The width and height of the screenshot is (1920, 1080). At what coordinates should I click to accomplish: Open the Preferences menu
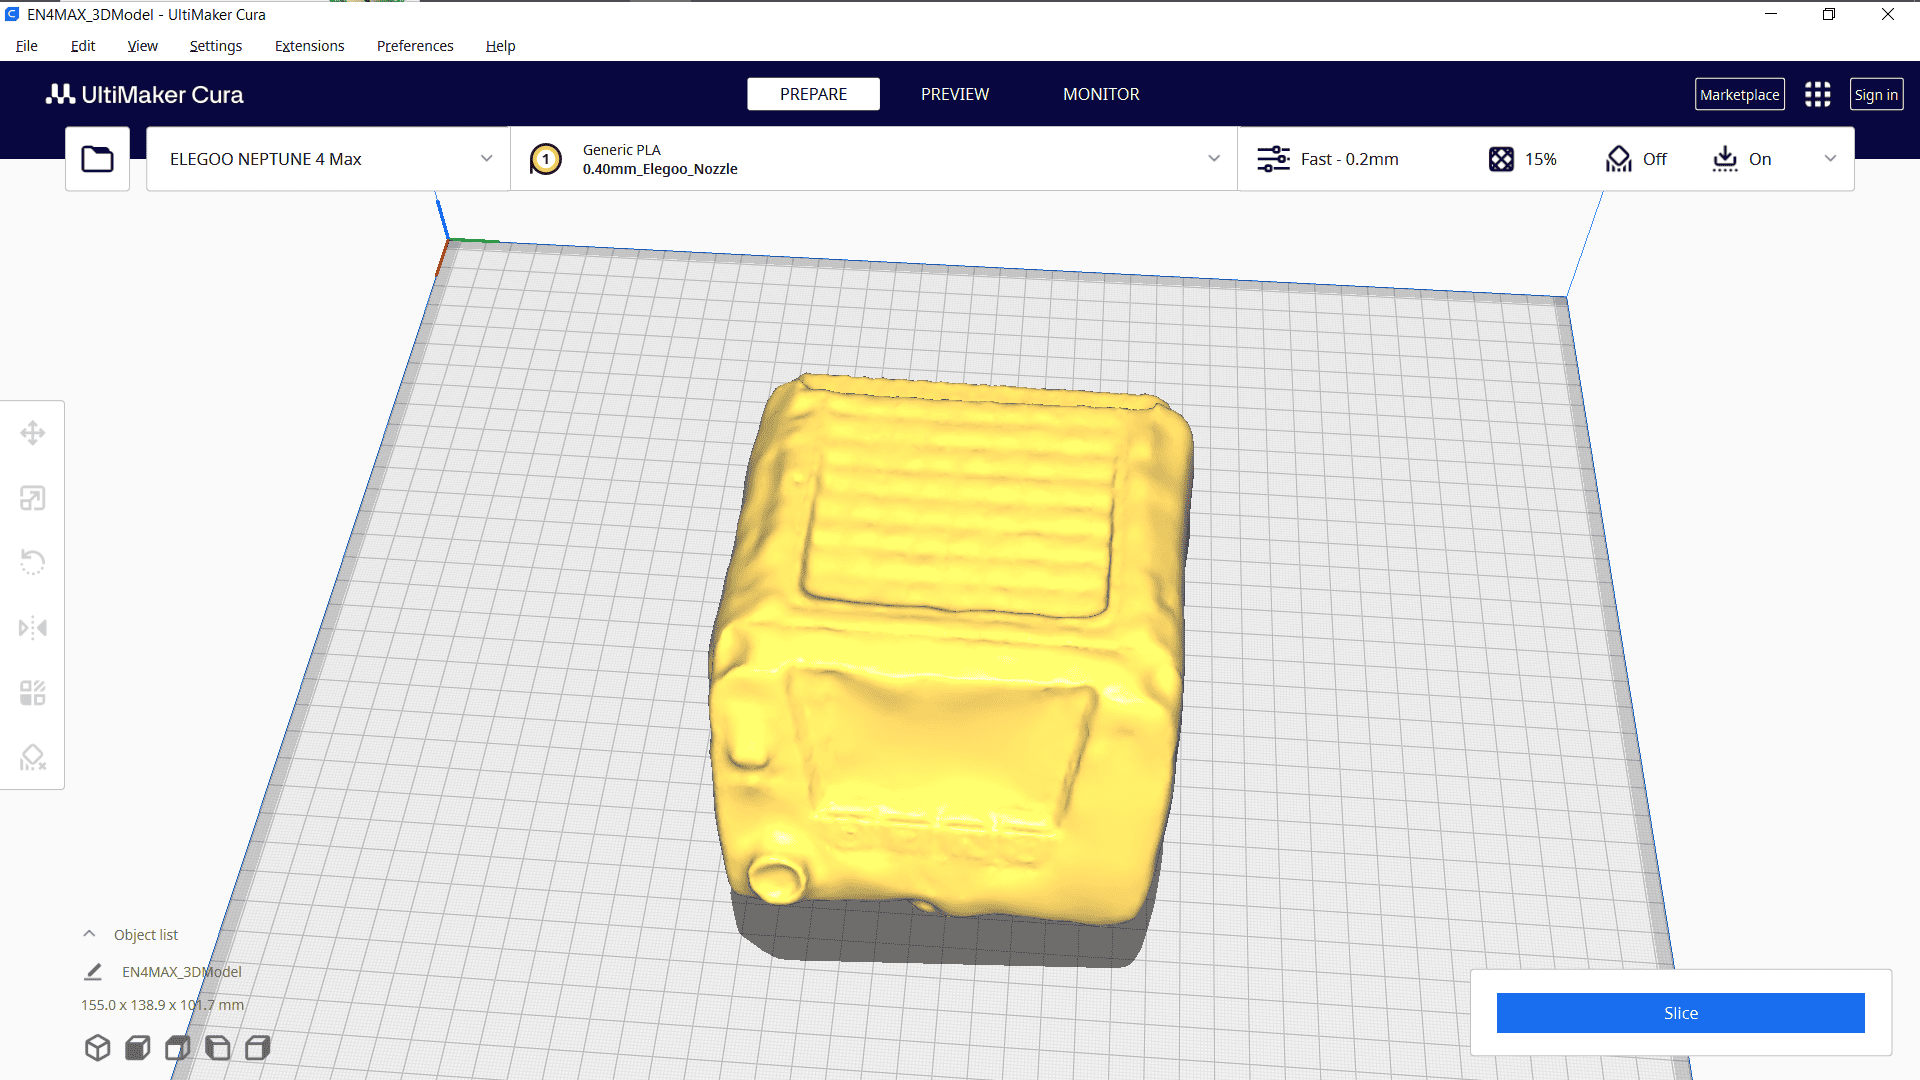pos(415,46)
